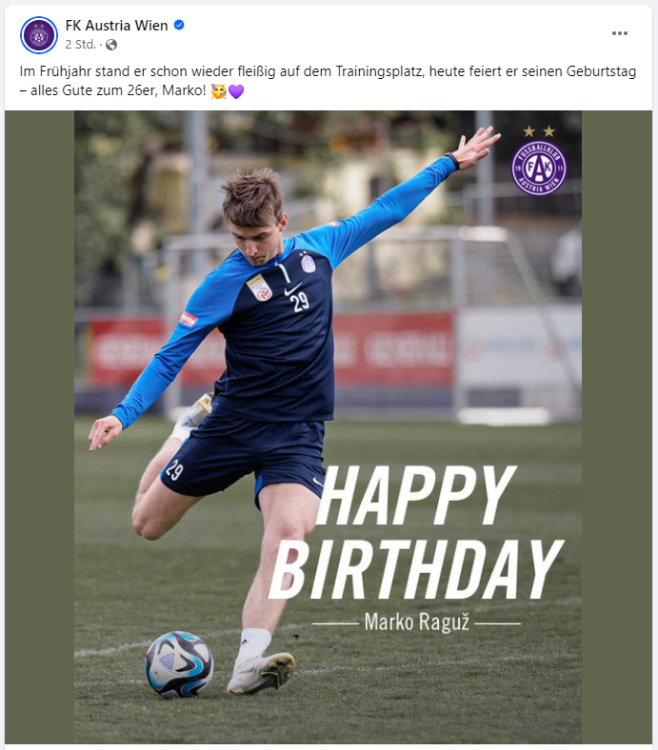Click the white football boot on ground
Viewport: 658px width, 750px height.
(x=261, y=673)
